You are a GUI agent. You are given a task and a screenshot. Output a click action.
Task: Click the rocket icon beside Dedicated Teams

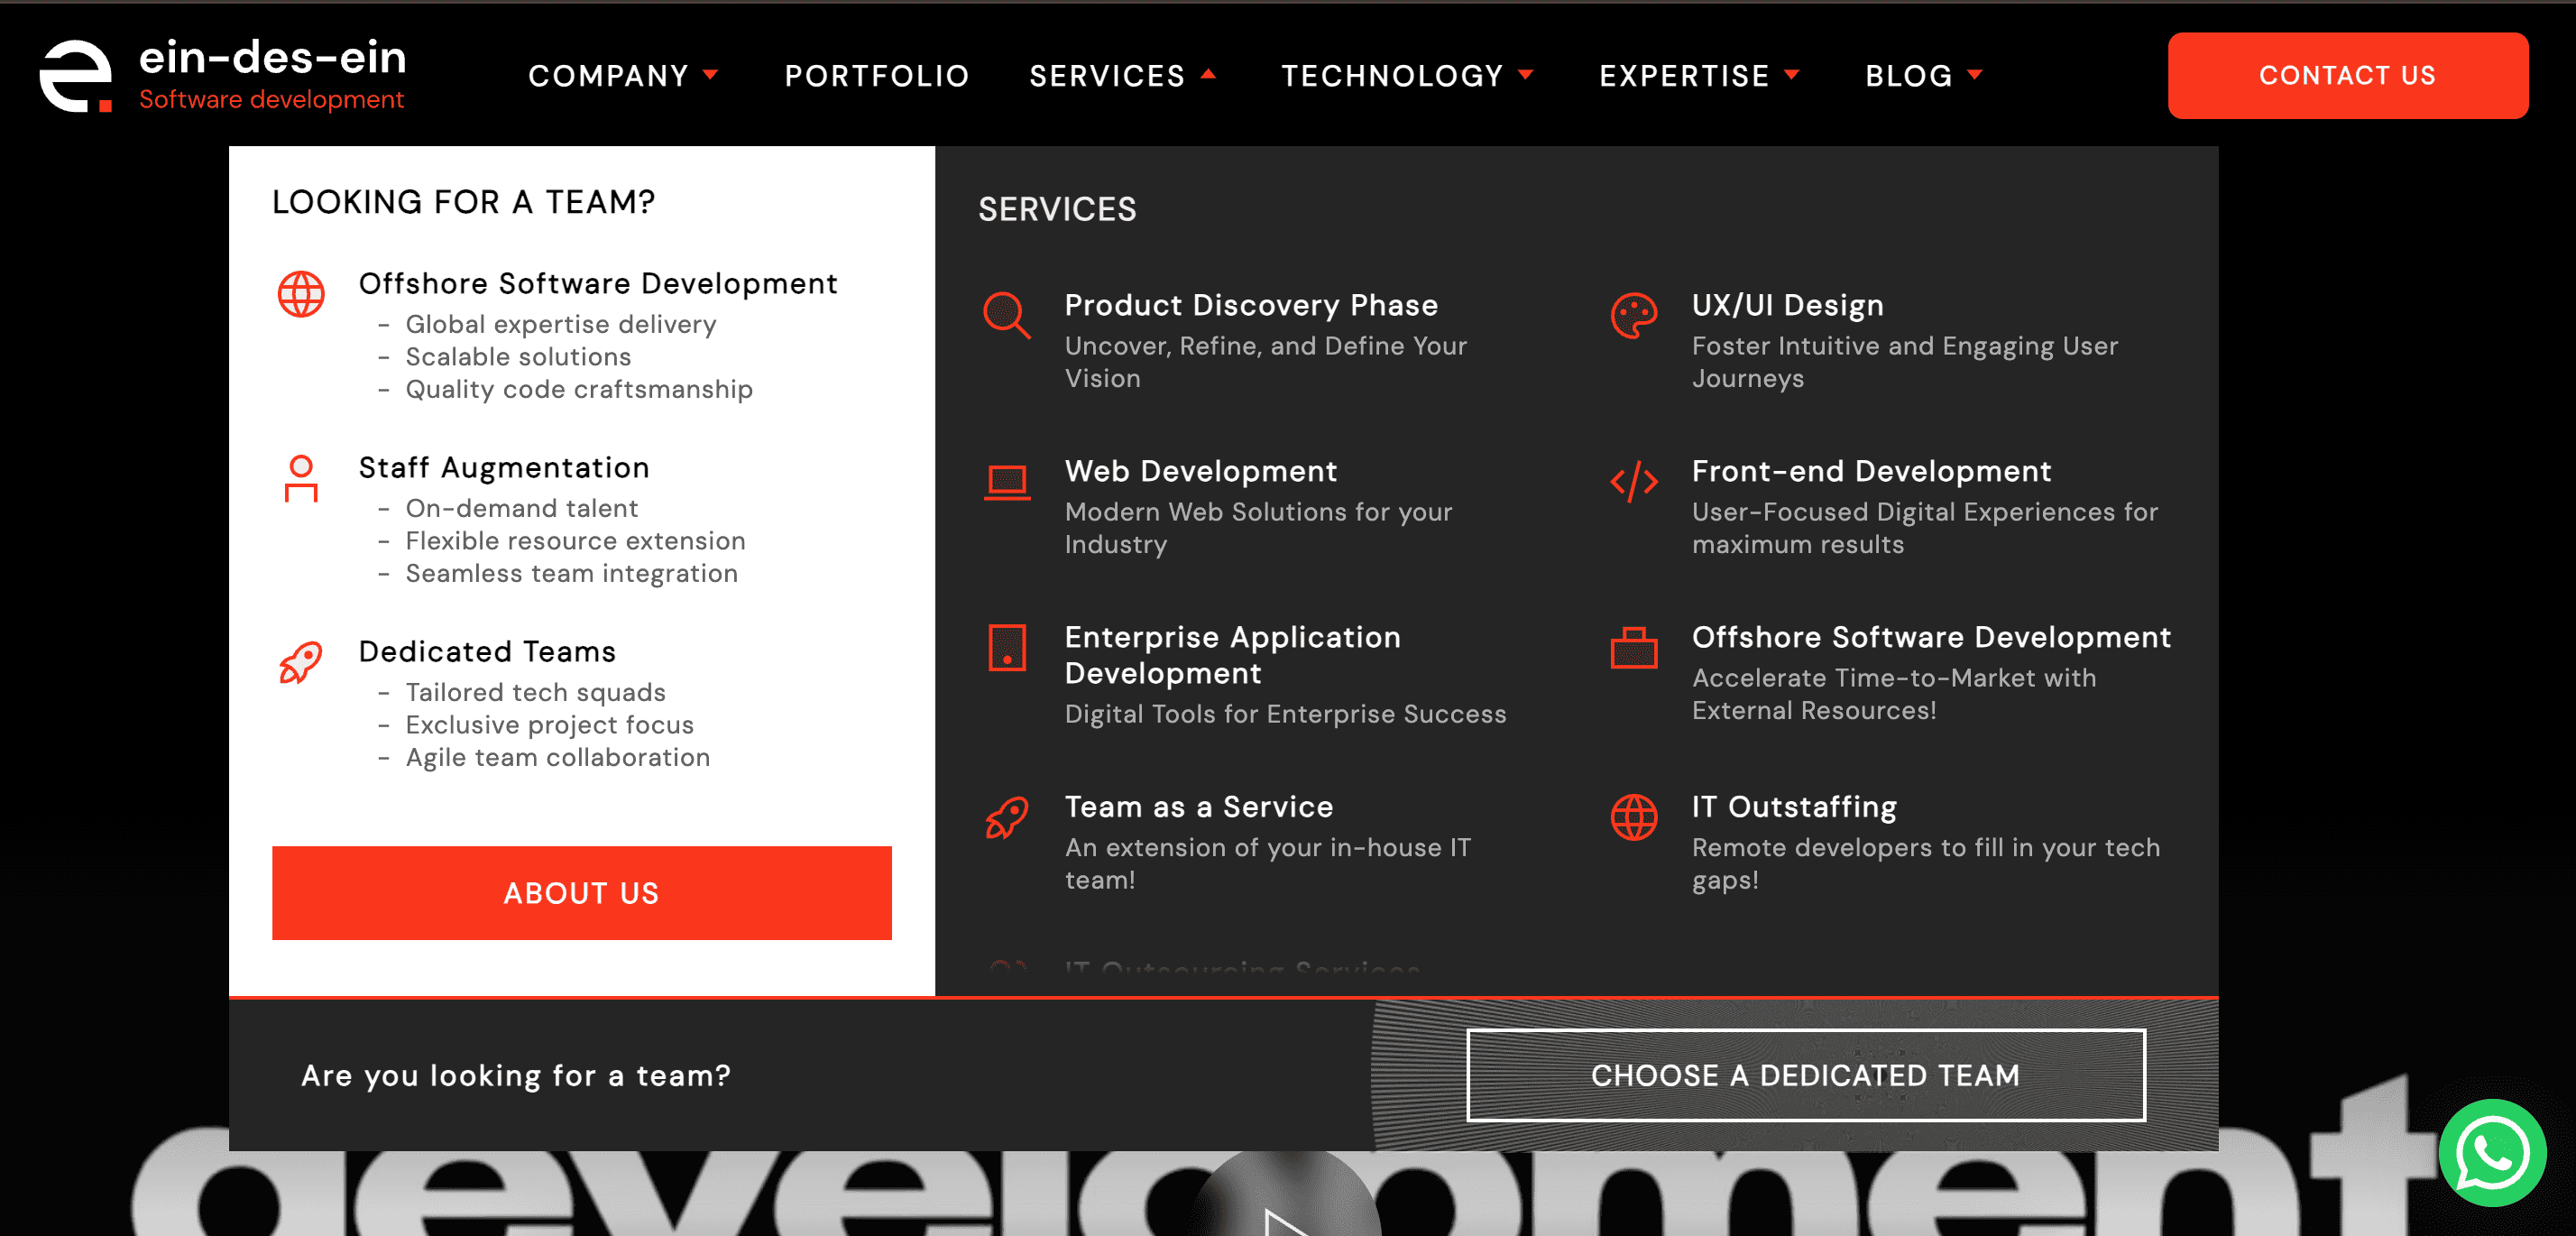click(x=300, y=662)
